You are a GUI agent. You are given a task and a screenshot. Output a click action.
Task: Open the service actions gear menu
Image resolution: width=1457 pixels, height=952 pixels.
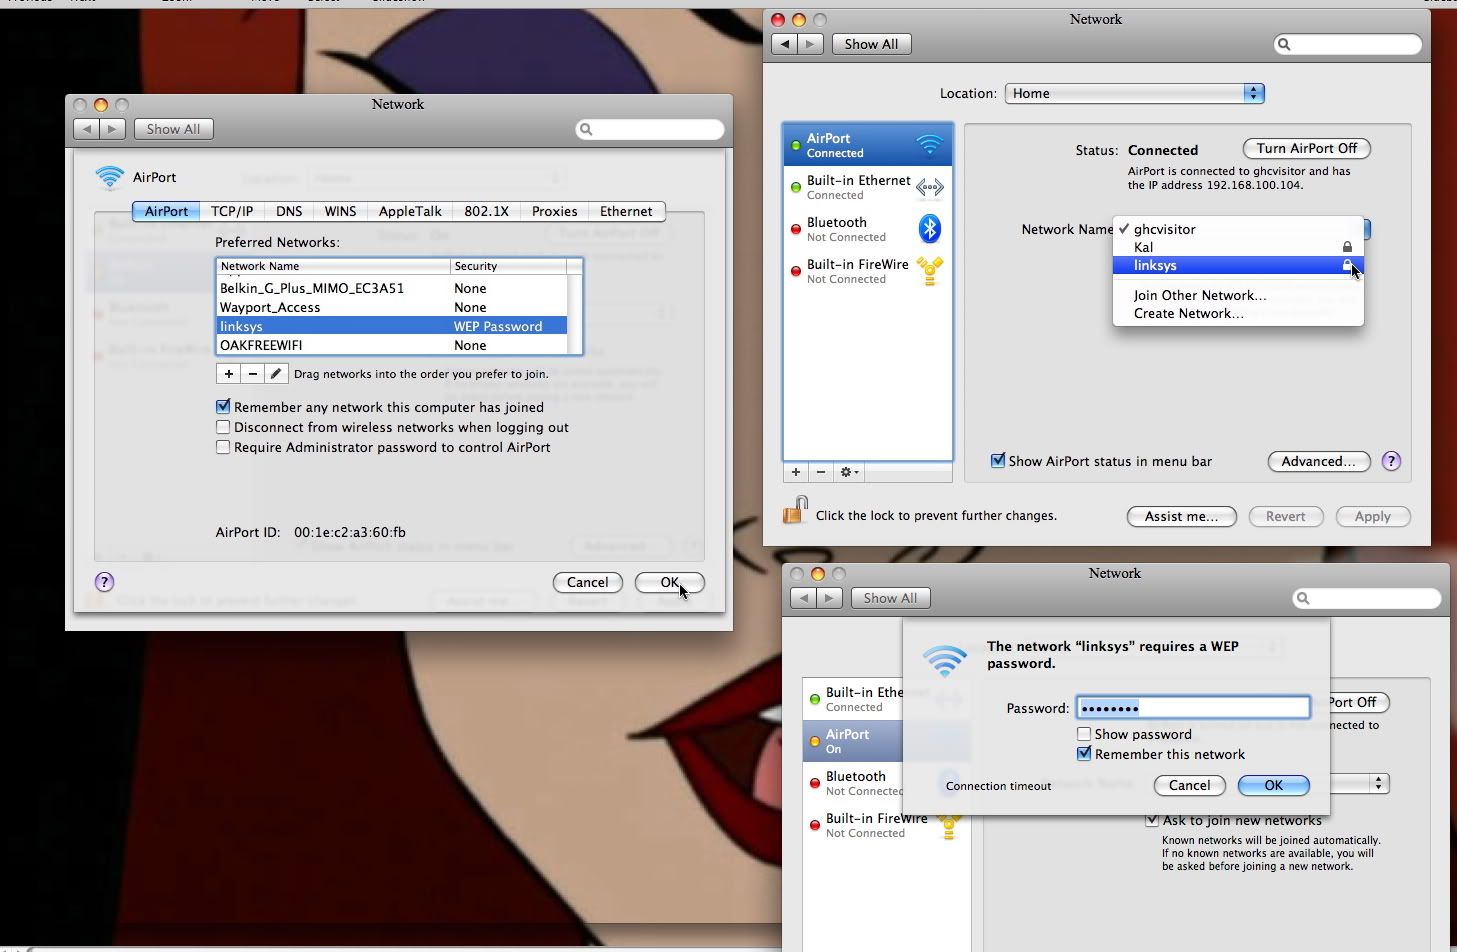[x=849, y=472]
